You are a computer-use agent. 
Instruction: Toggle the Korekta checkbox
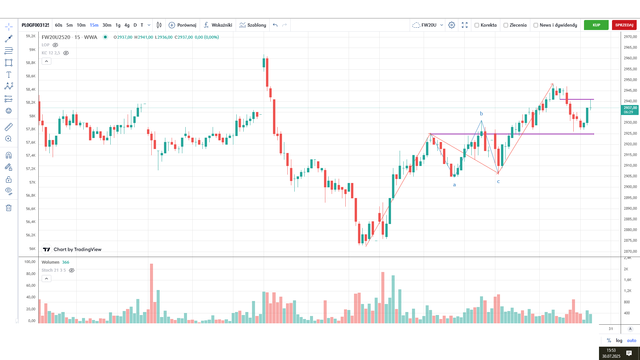pos(476,25)
